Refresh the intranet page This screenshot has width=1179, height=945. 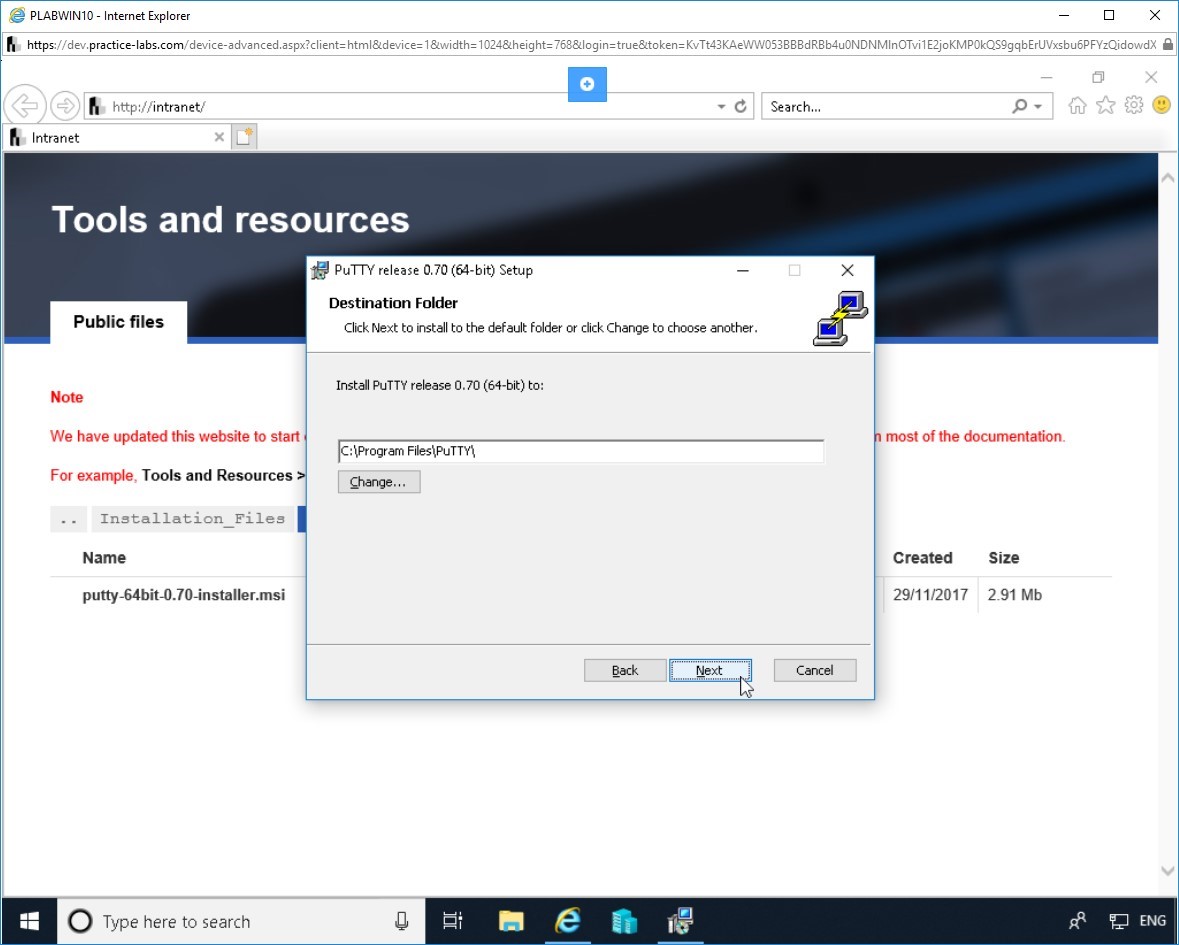pos(741,107)
